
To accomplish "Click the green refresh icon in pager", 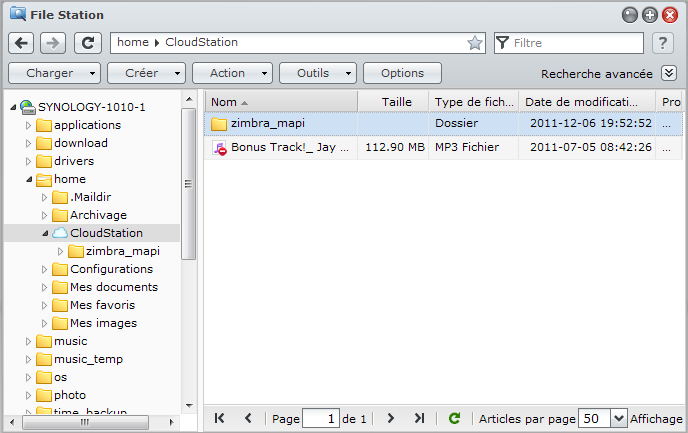I will [x=455, y=419].
